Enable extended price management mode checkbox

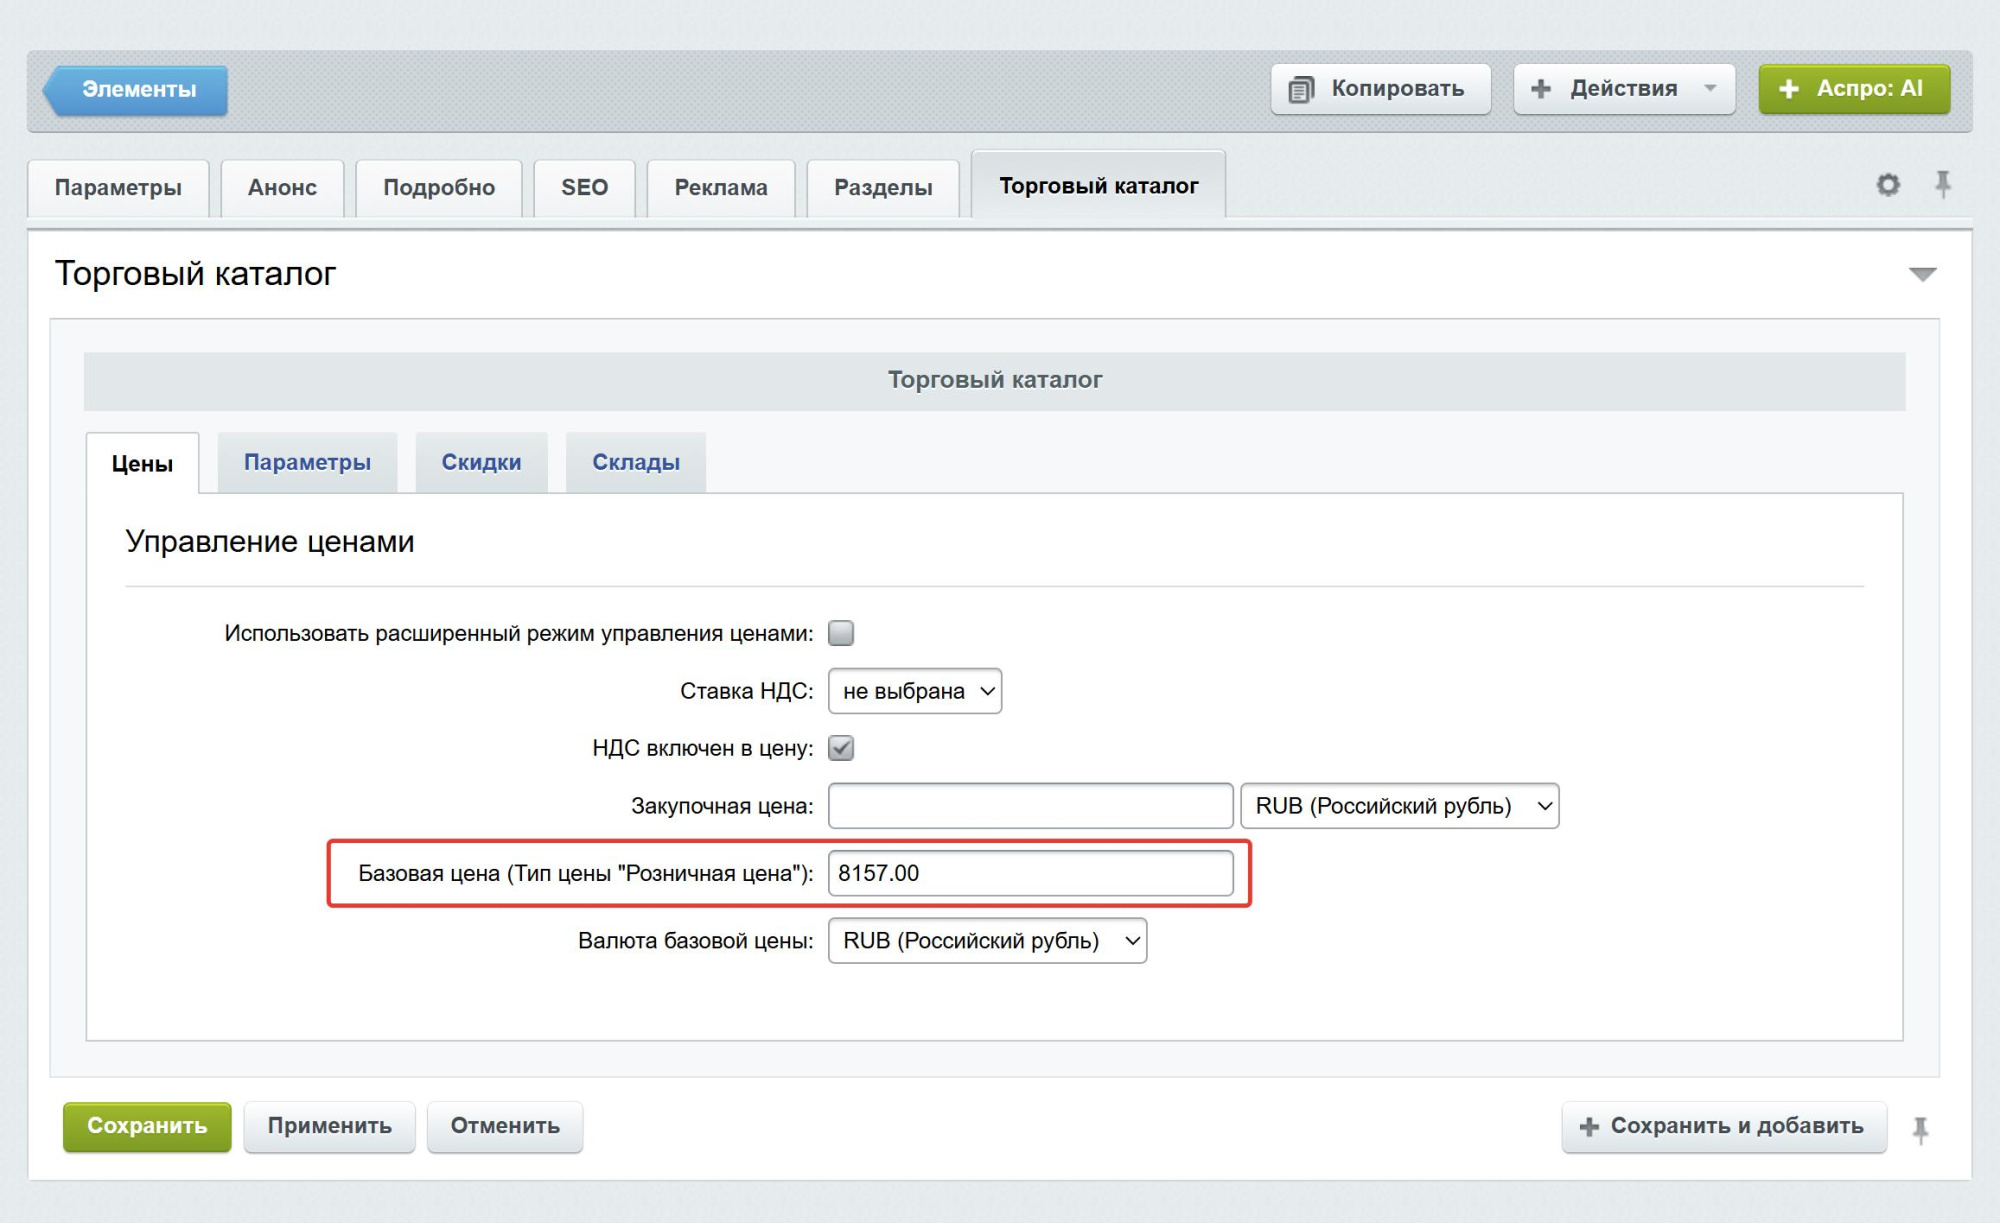[841, 633]
